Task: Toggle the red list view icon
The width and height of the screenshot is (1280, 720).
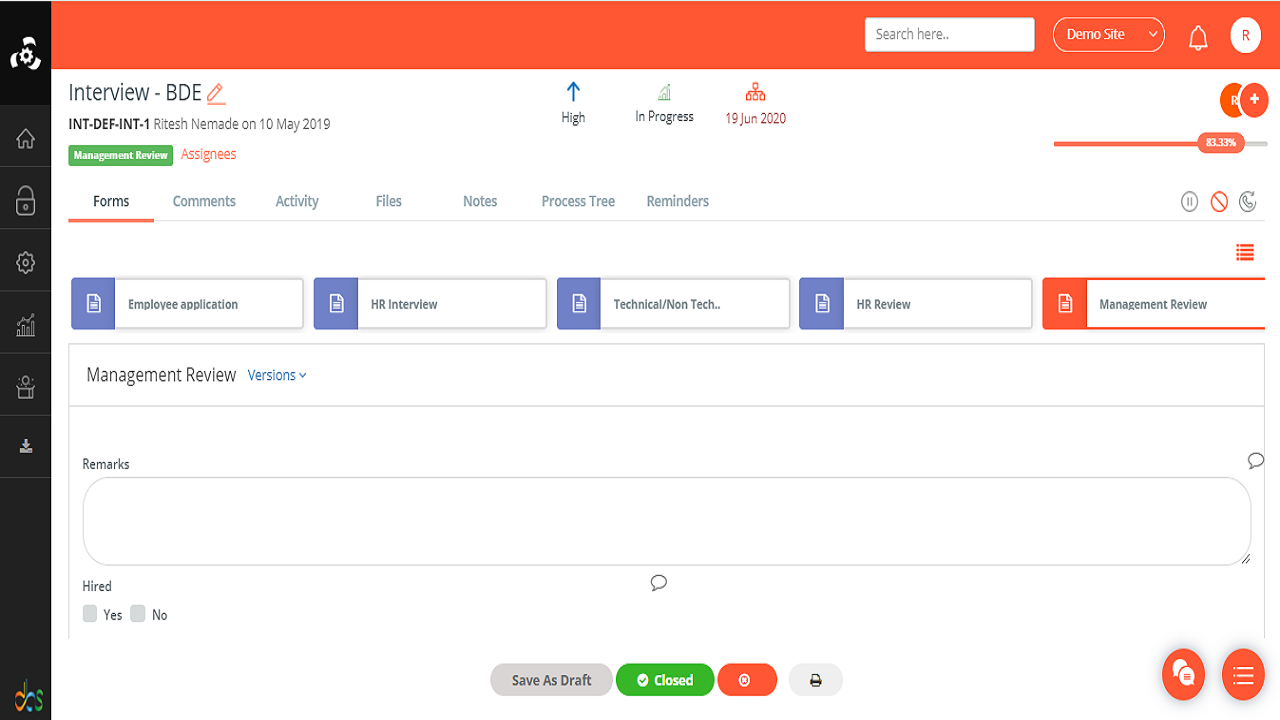Action: click(1245, 252)
